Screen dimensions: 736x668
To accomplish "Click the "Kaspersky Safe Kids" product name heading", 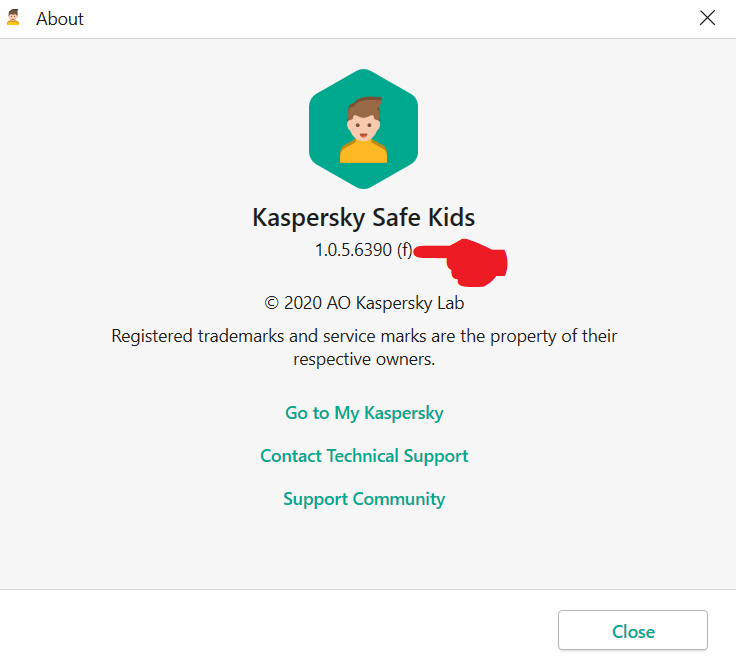I will (364, 217).
